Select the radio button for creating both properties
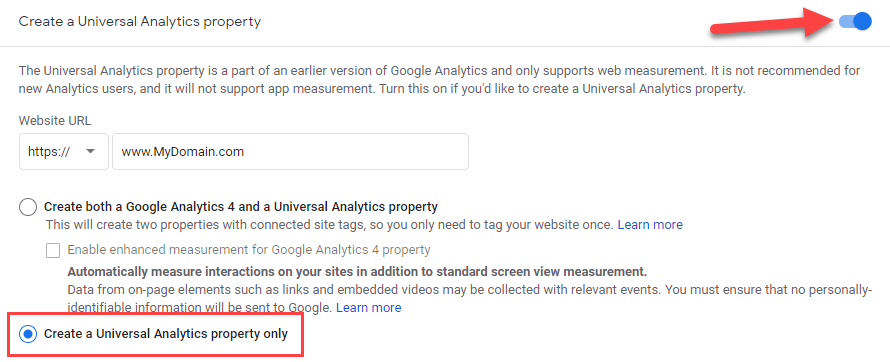 [27, 207]
